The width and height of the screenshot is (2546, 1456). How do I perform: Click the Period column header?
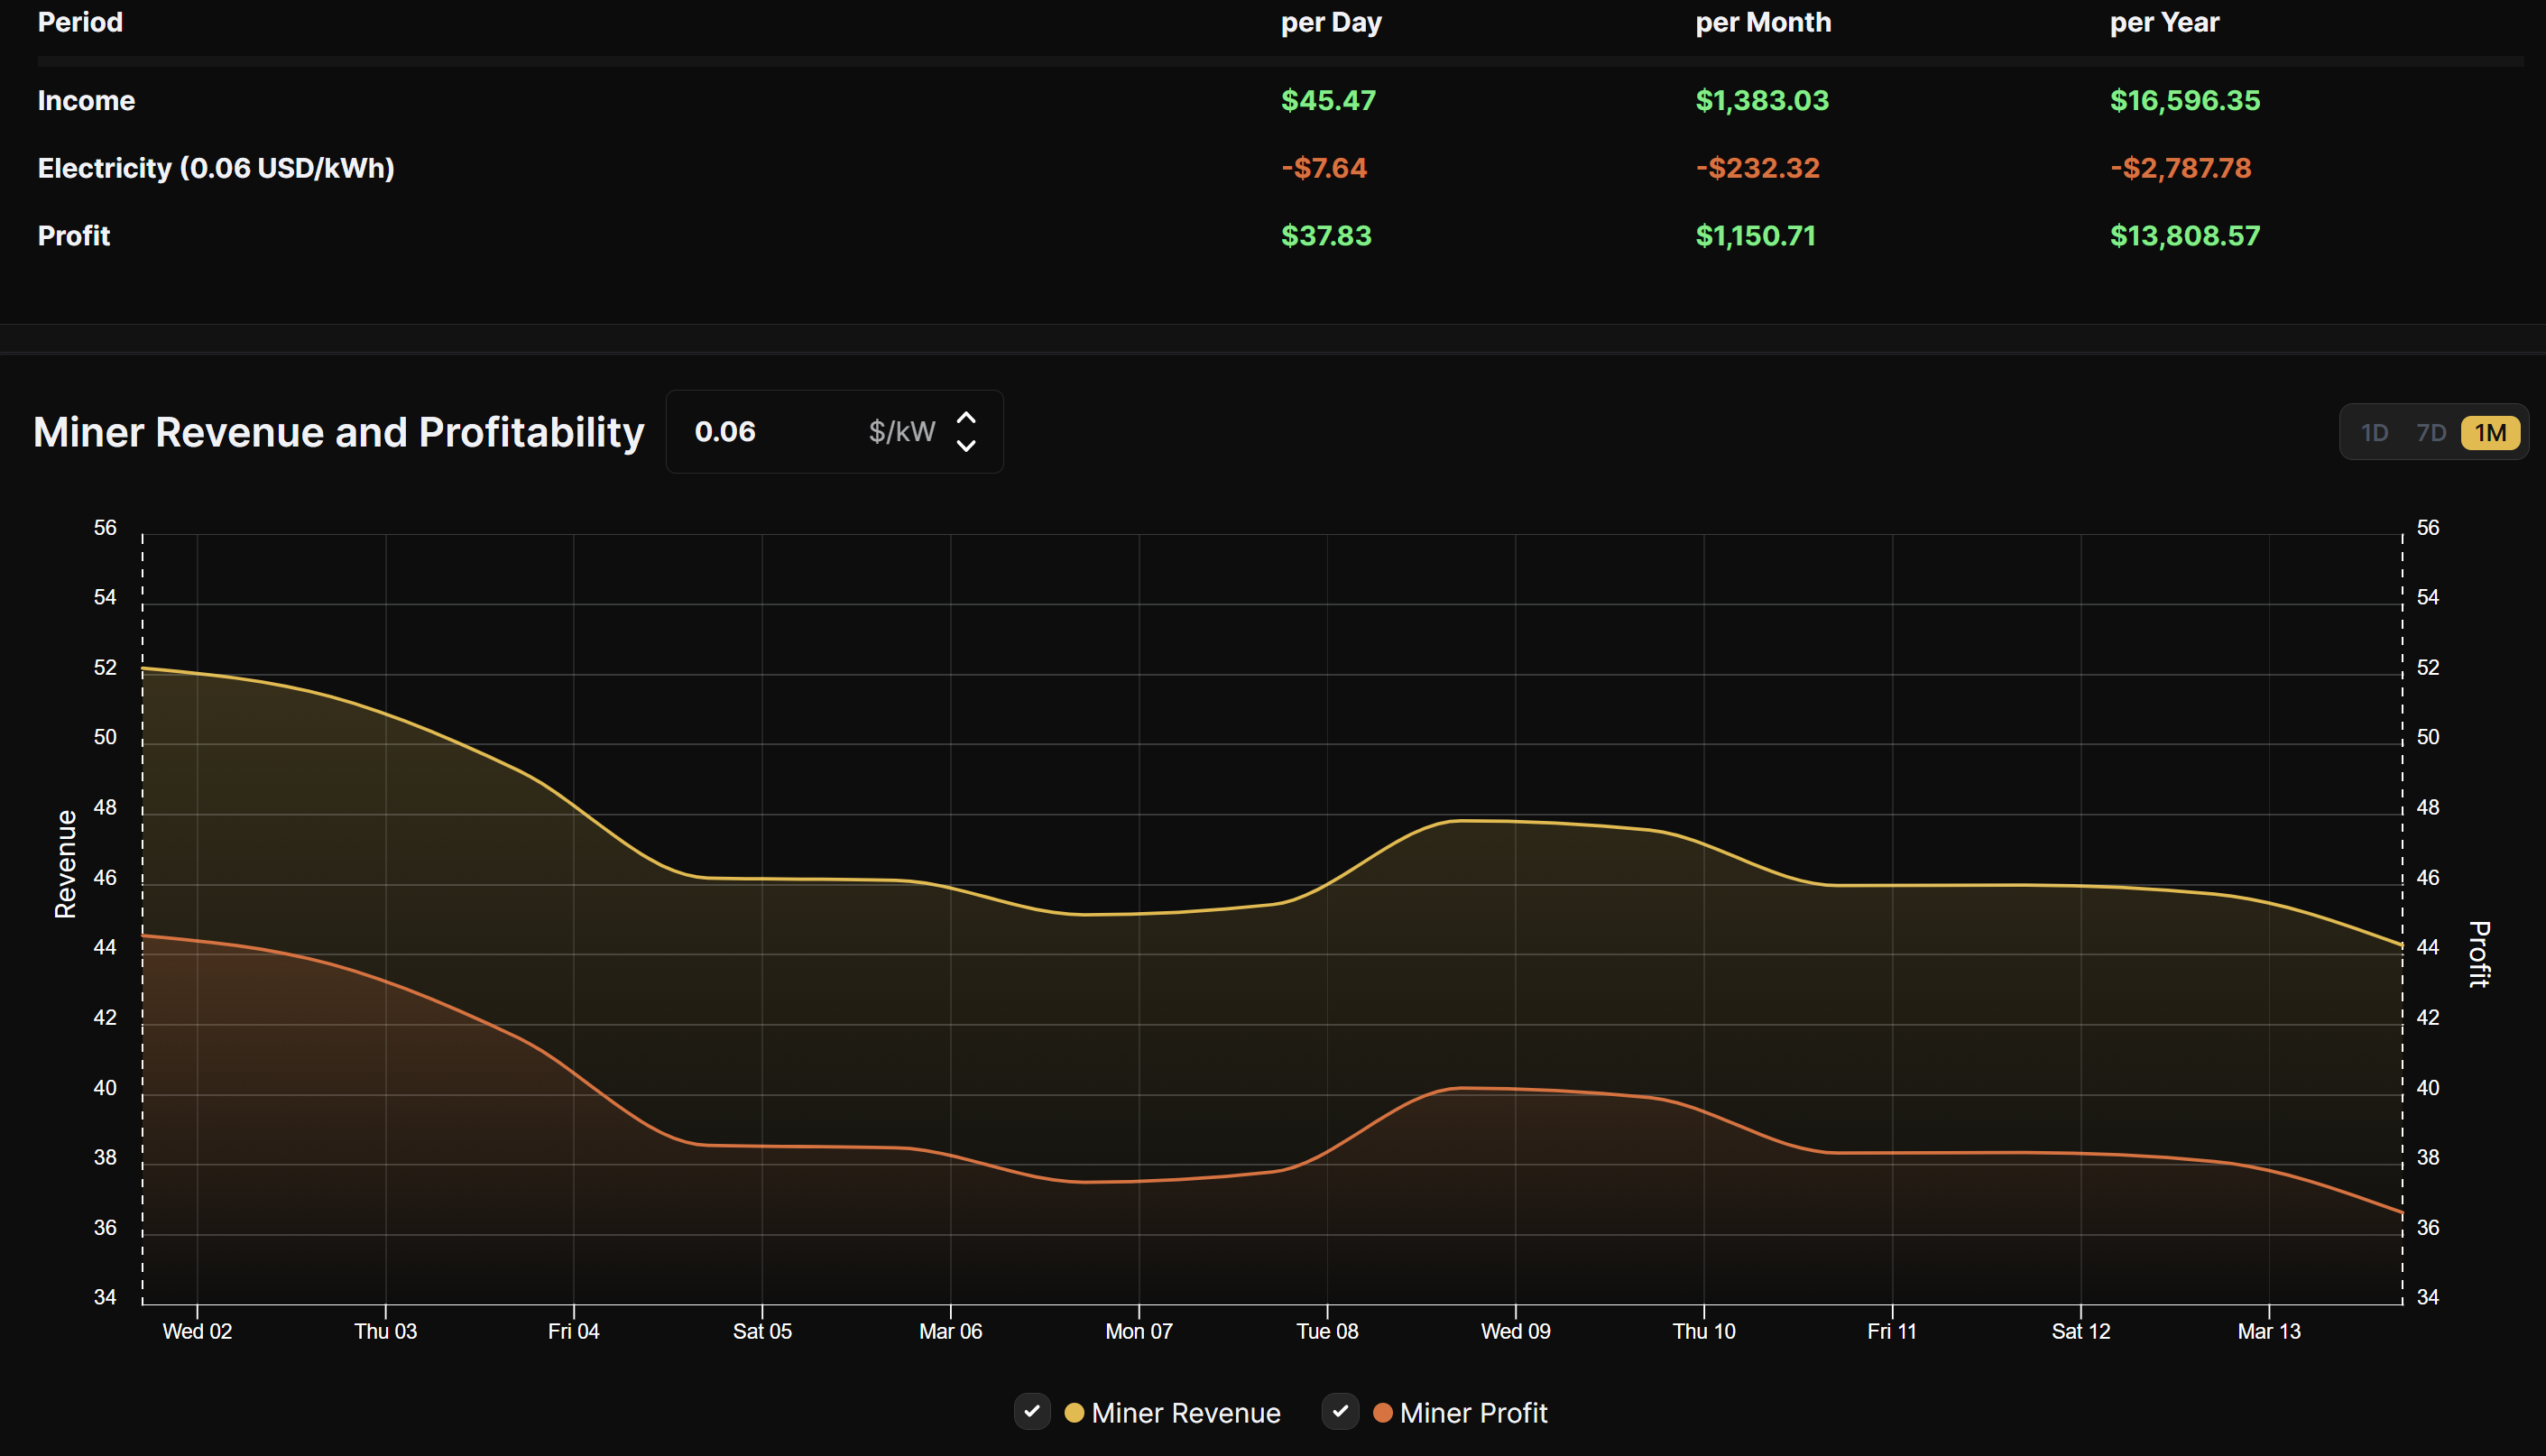[x=80, y=22]
